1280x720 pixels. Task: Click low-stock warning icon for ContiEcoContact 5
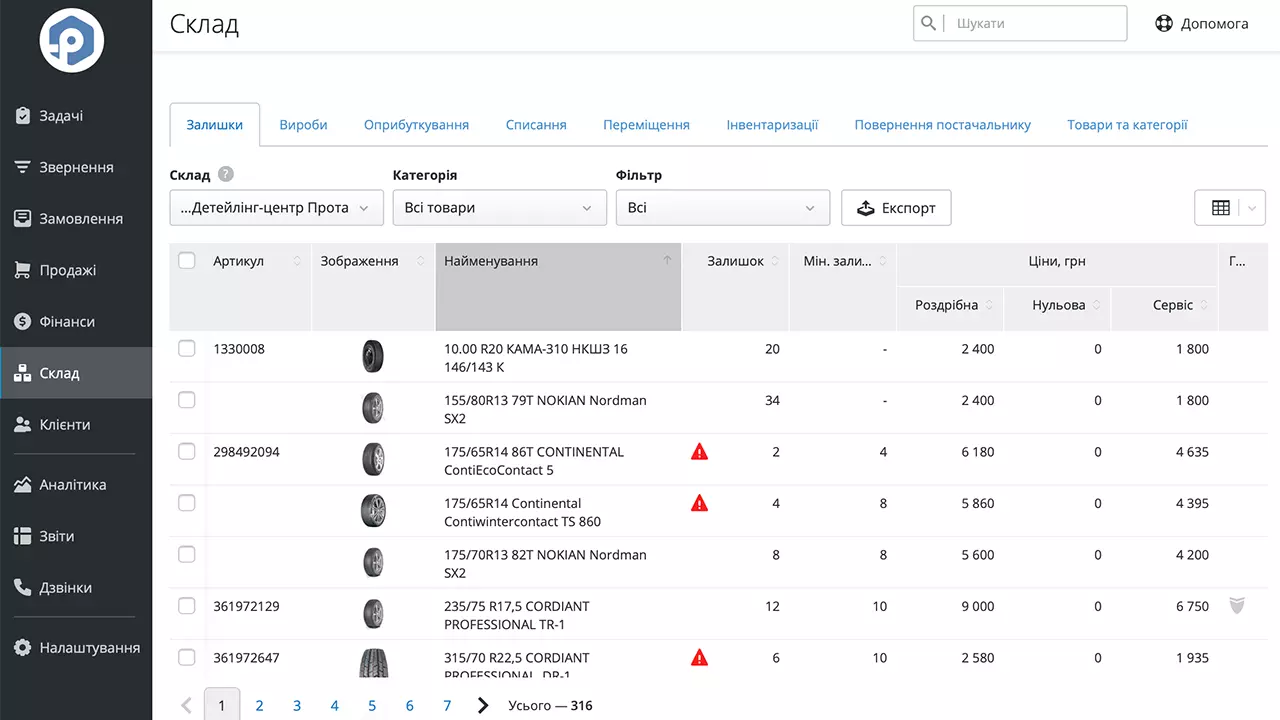(x=700, y=451)
